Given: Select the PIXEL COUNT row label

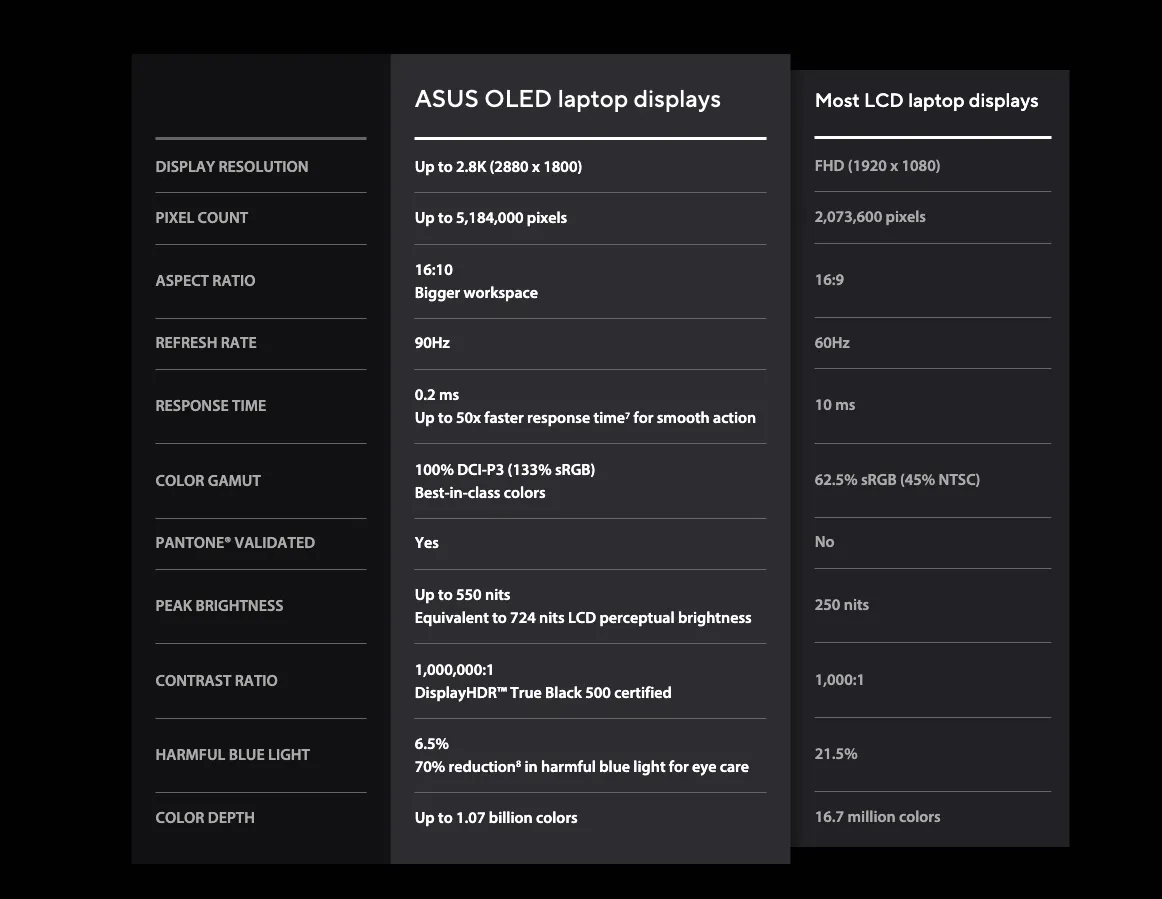Looking at the screenshot, I should click(202, 218).
